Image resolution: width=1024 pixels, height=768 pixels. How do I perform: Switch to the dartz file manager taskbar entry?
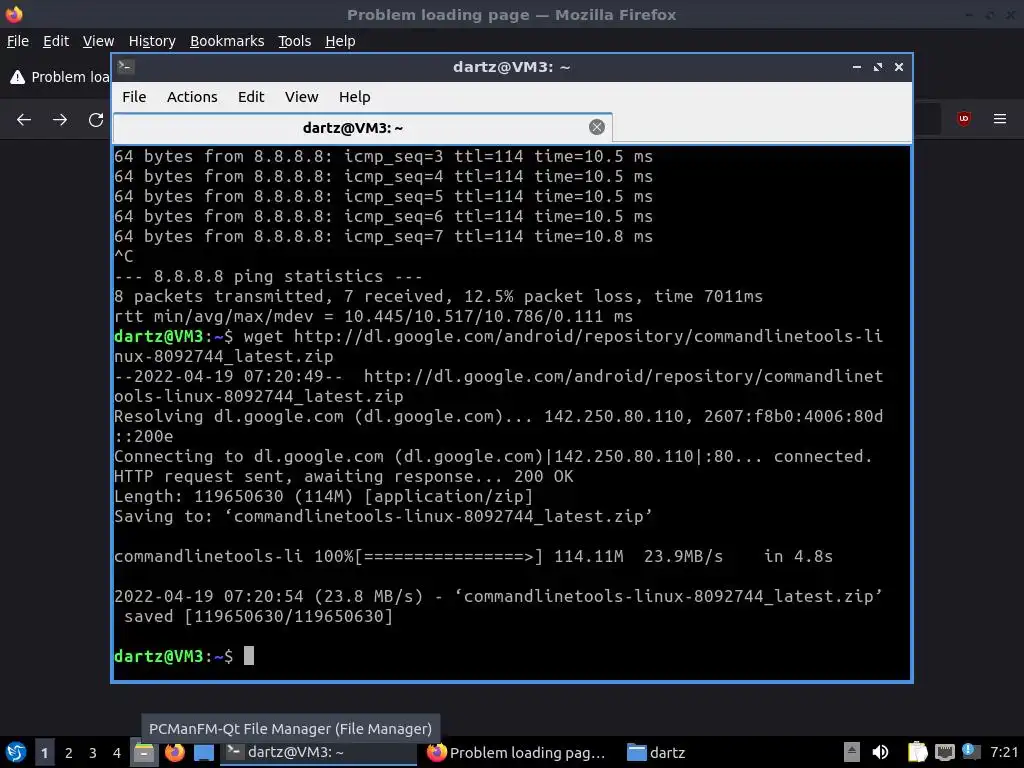click(x=656, y=752)
